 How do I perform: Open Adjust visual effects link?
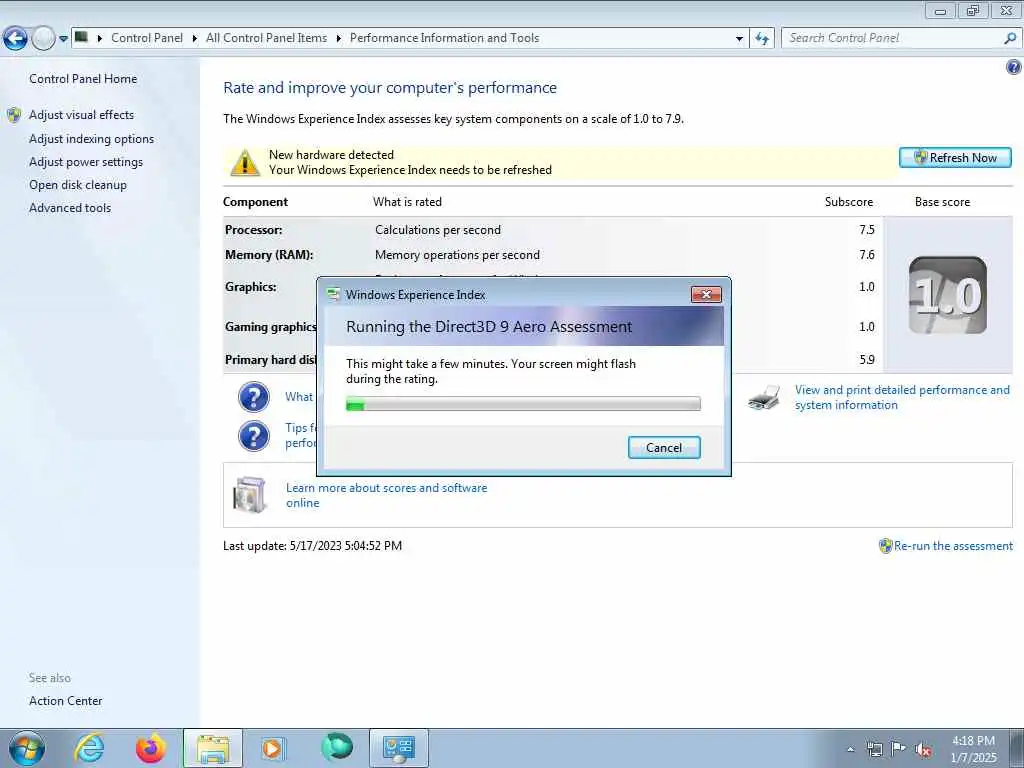82,115
